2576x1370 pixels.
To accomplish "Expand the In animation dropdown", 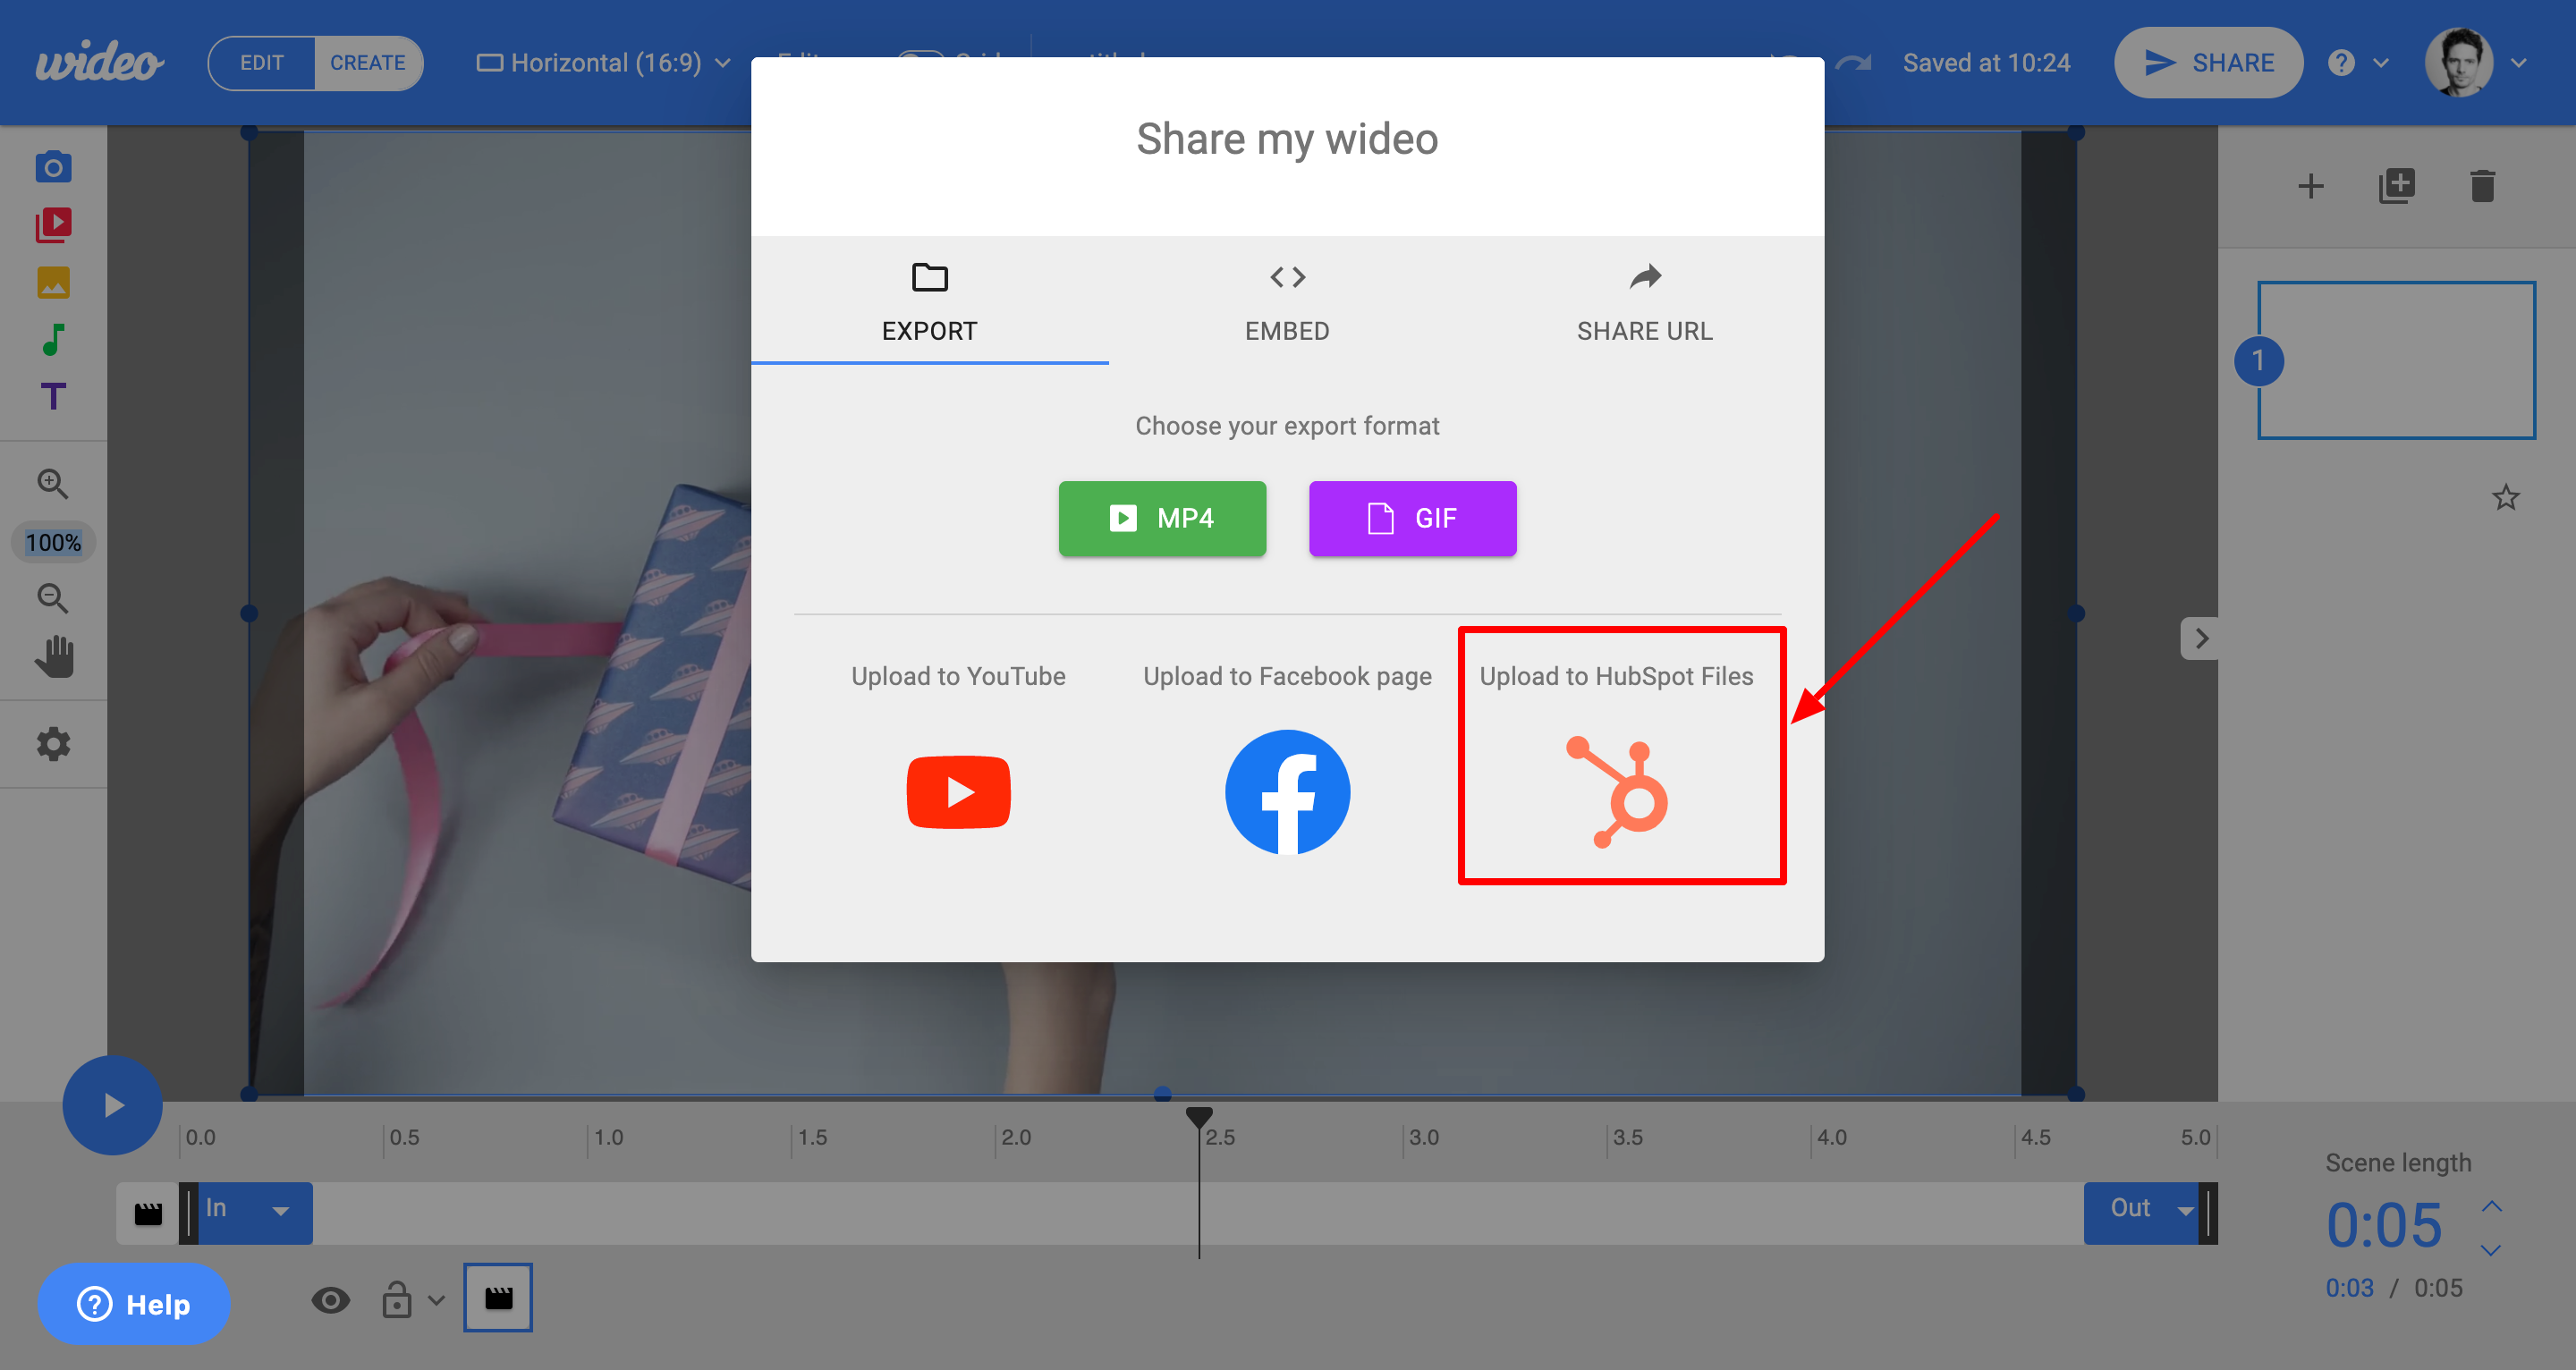I will click(280, 1211).
